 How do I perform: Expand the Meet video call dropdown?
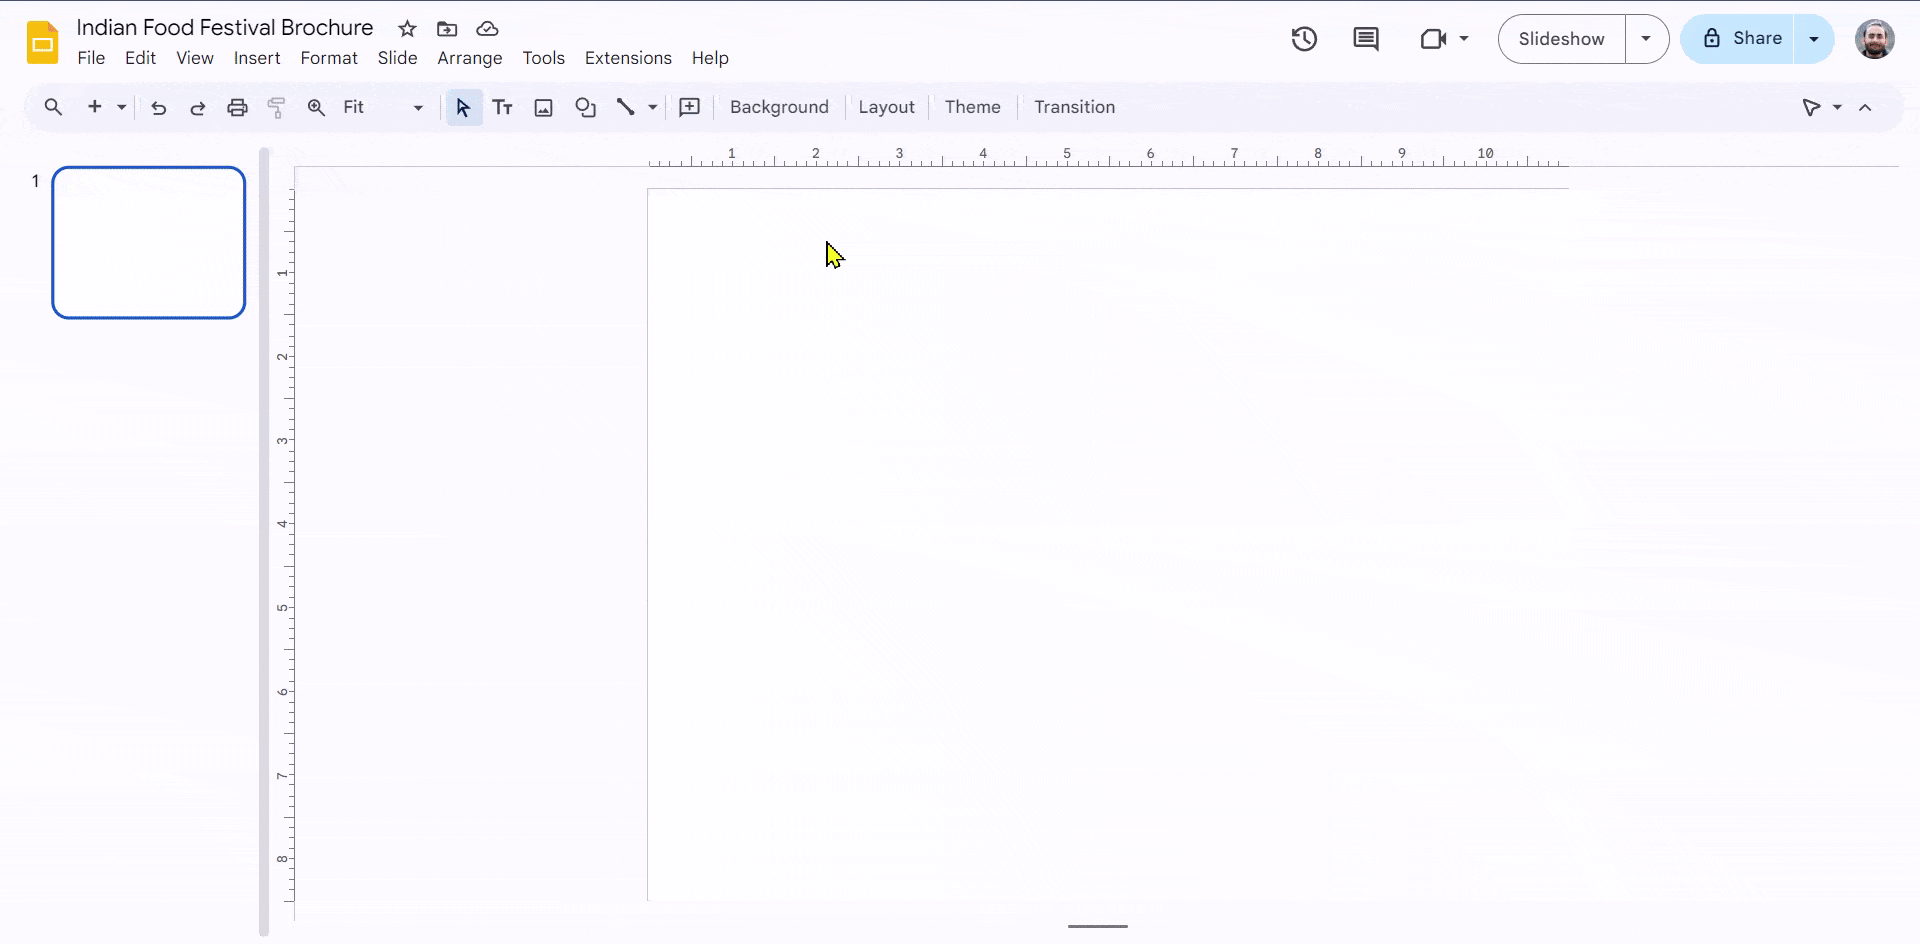pyautogui.click(x=1463, y=39)
